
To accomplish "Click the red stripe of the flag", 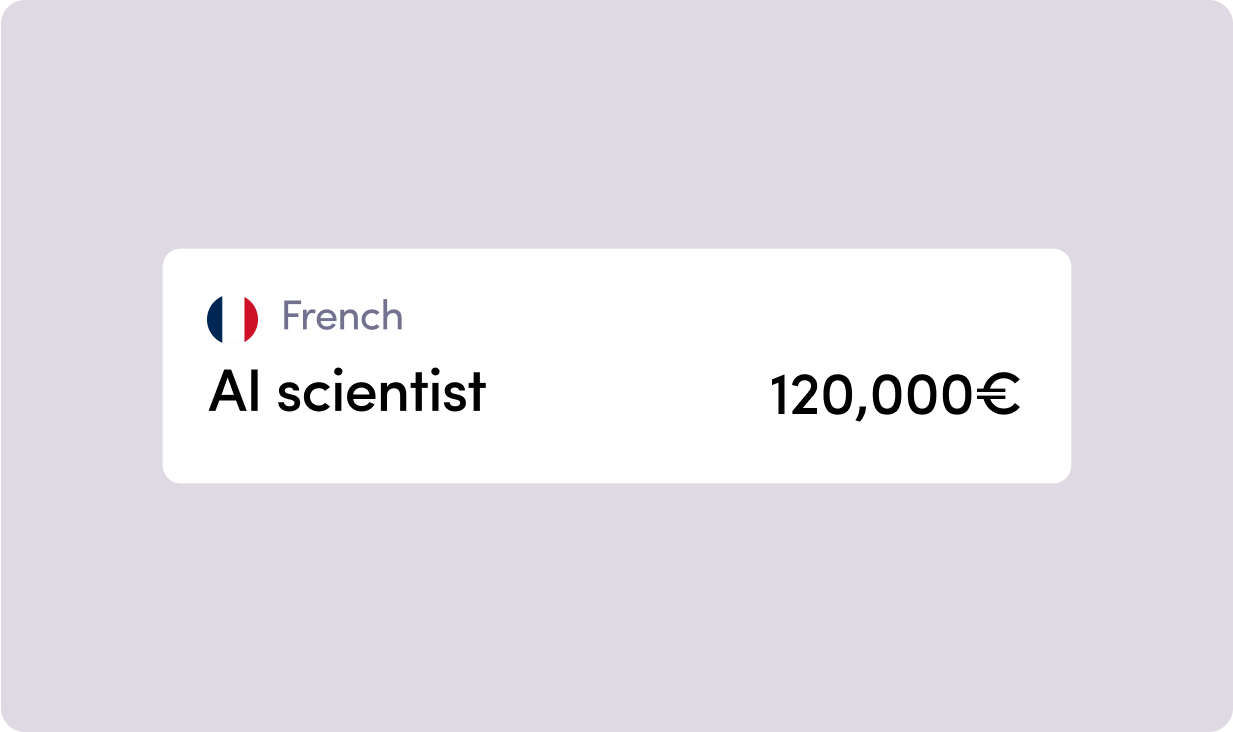I will pyautogui.click(x=250, y=319).
